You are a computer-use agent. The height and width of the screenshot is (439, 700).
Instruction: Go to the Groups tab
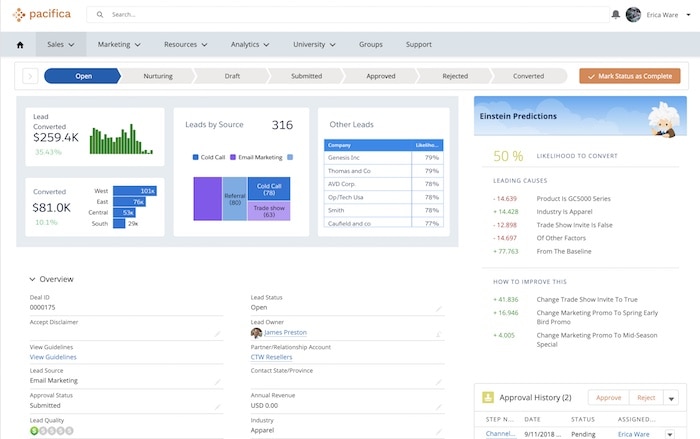(x=370, y=45)
